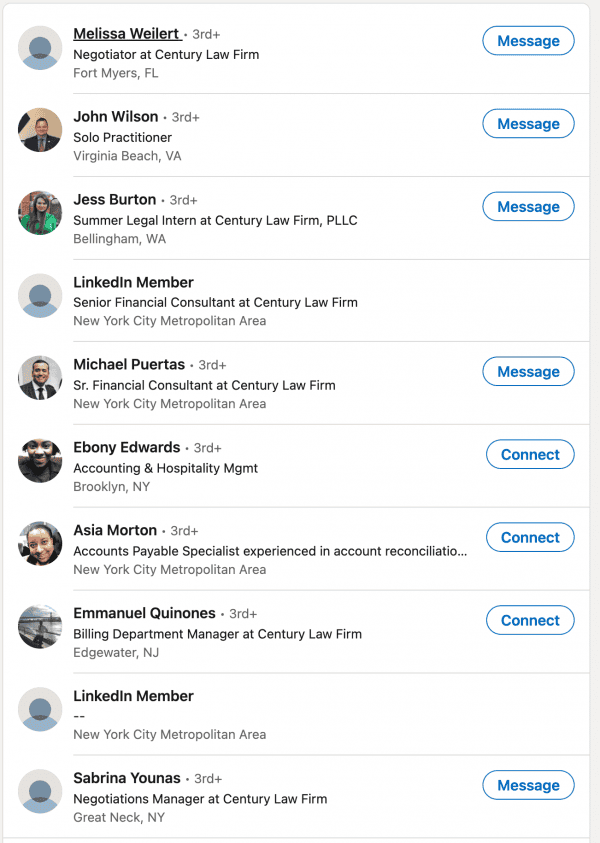Click Michael Puertas's profile photo
600x843 pixels.
coord(40,378)
